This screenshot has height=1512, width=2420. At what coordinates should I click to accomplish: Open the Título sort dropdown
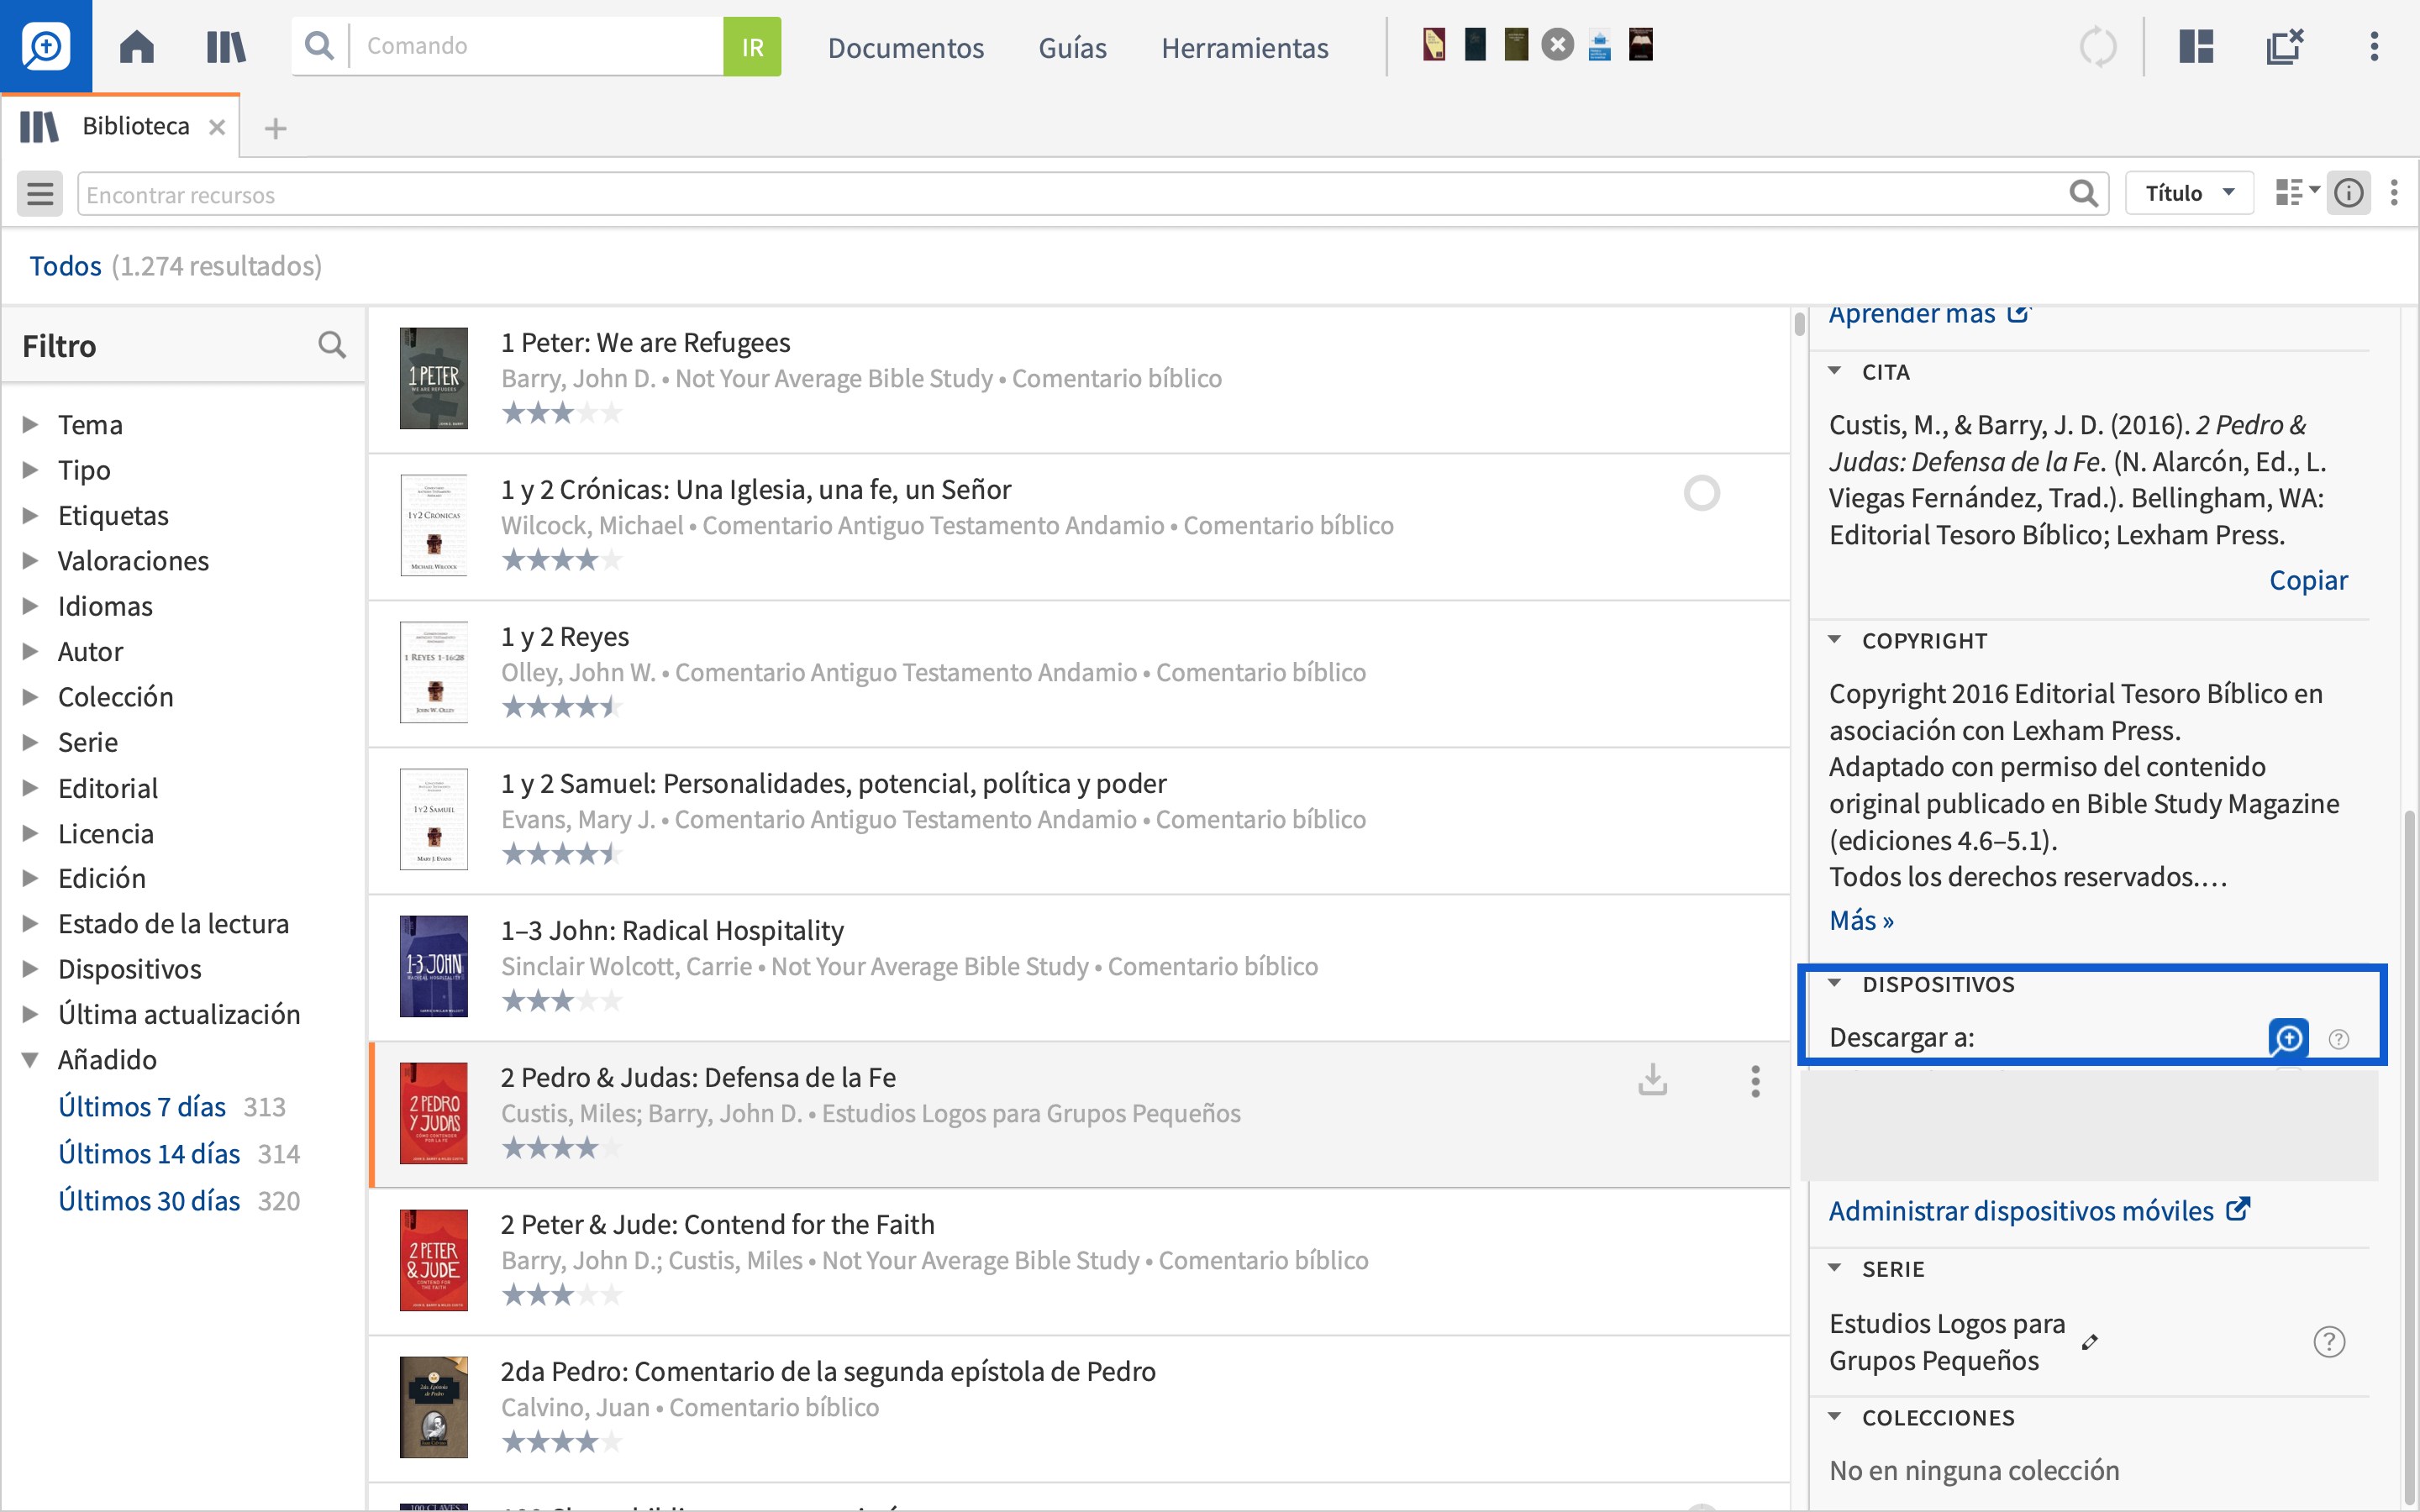pyautogui.click(x=2189, y=193)
